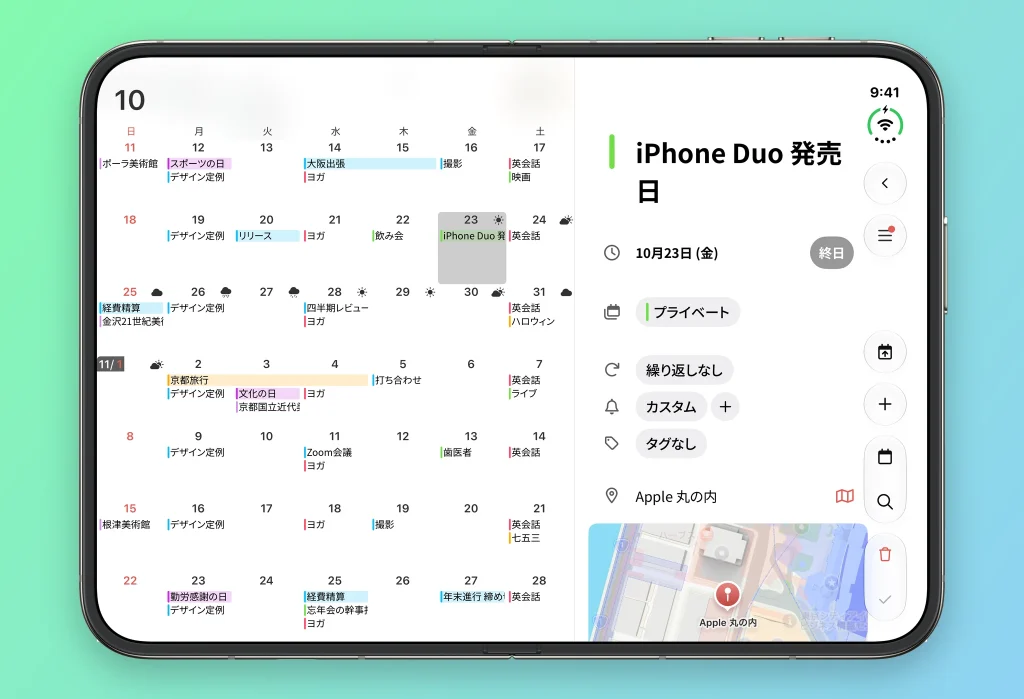Click the tag icon beside タグなし
Screen dimensions: 1024x699
point(612,444)
